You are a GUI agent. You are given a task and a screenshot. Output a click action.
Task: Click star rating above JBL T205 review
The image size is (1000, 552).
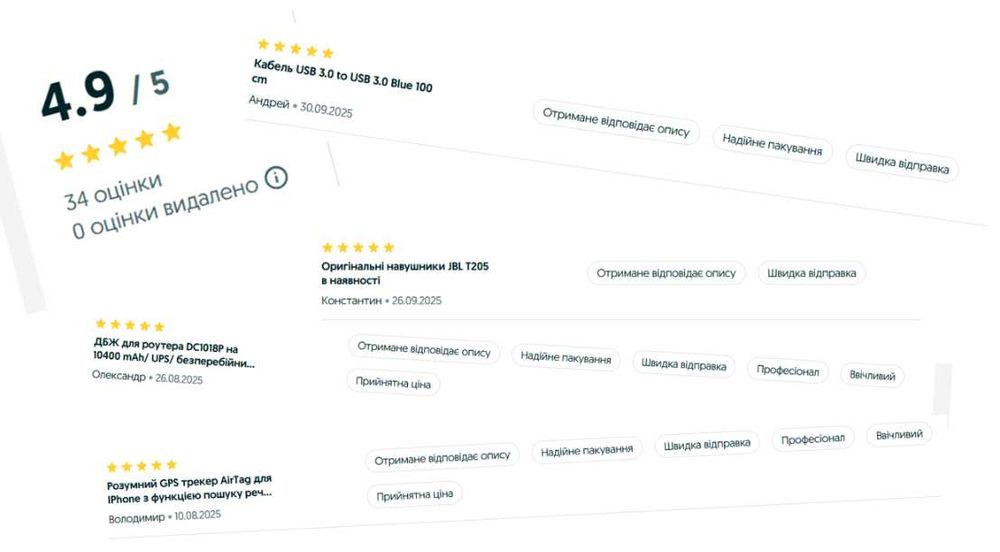[x=358, y=247]
